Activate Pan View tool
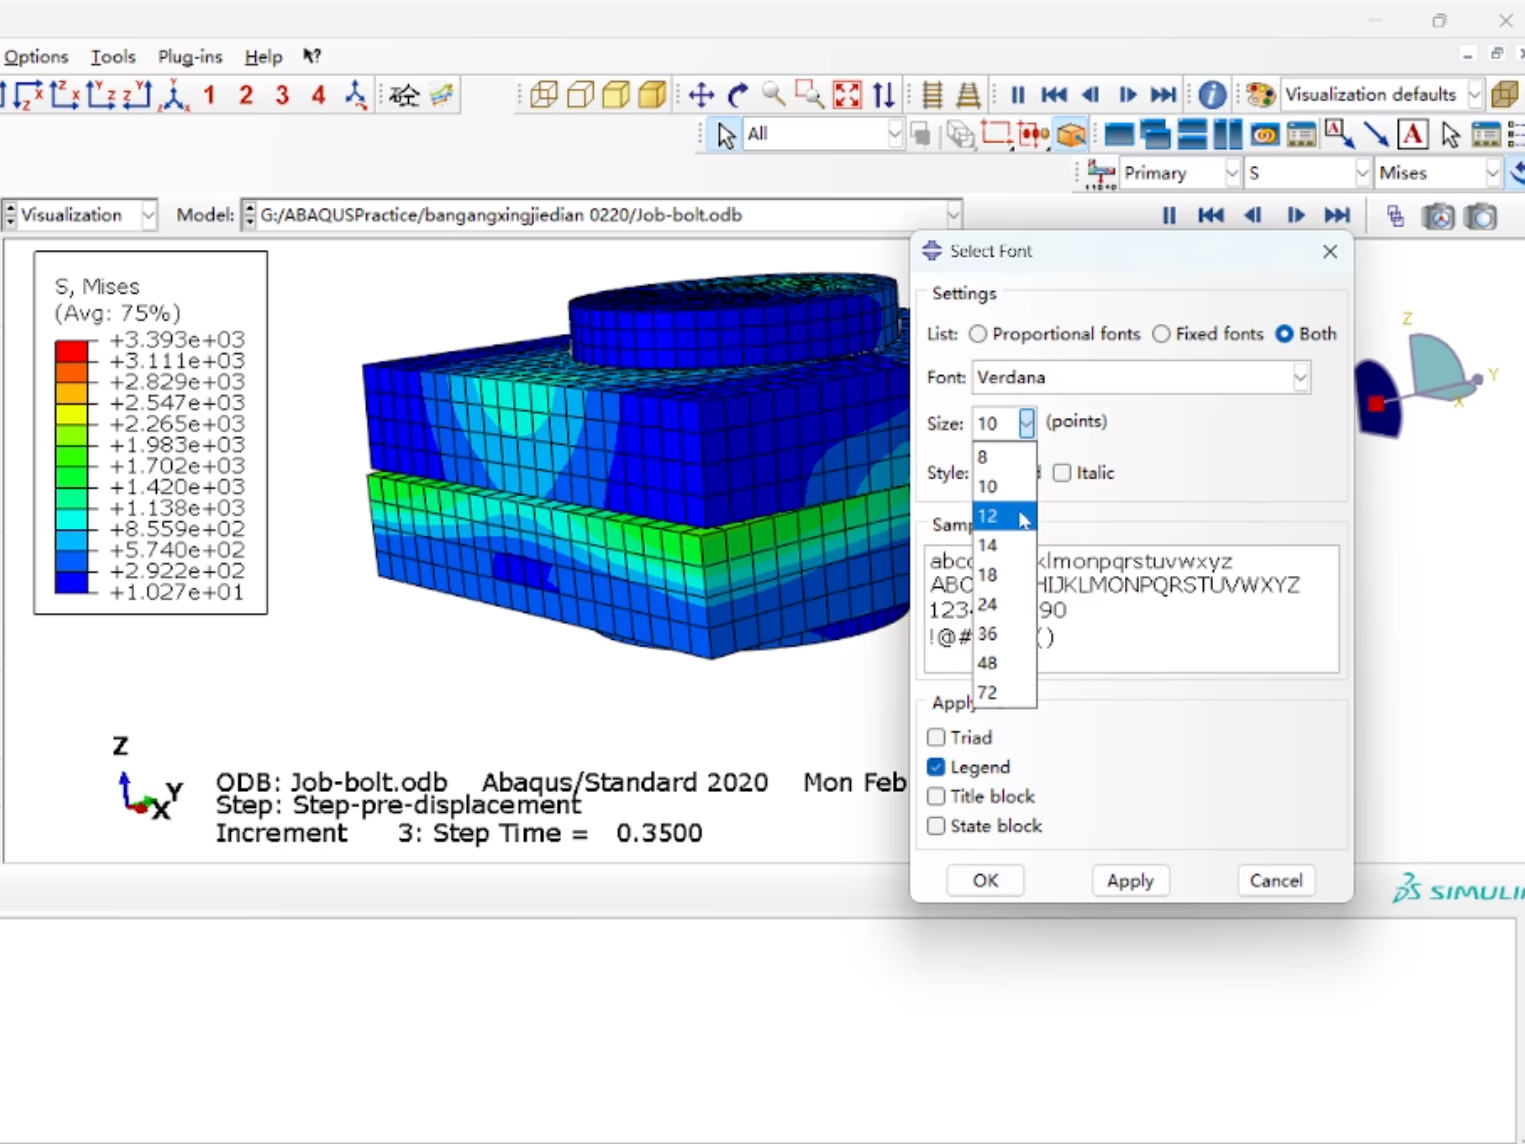Screen dimensions: 1525x1144 click(x=701, y=95)
